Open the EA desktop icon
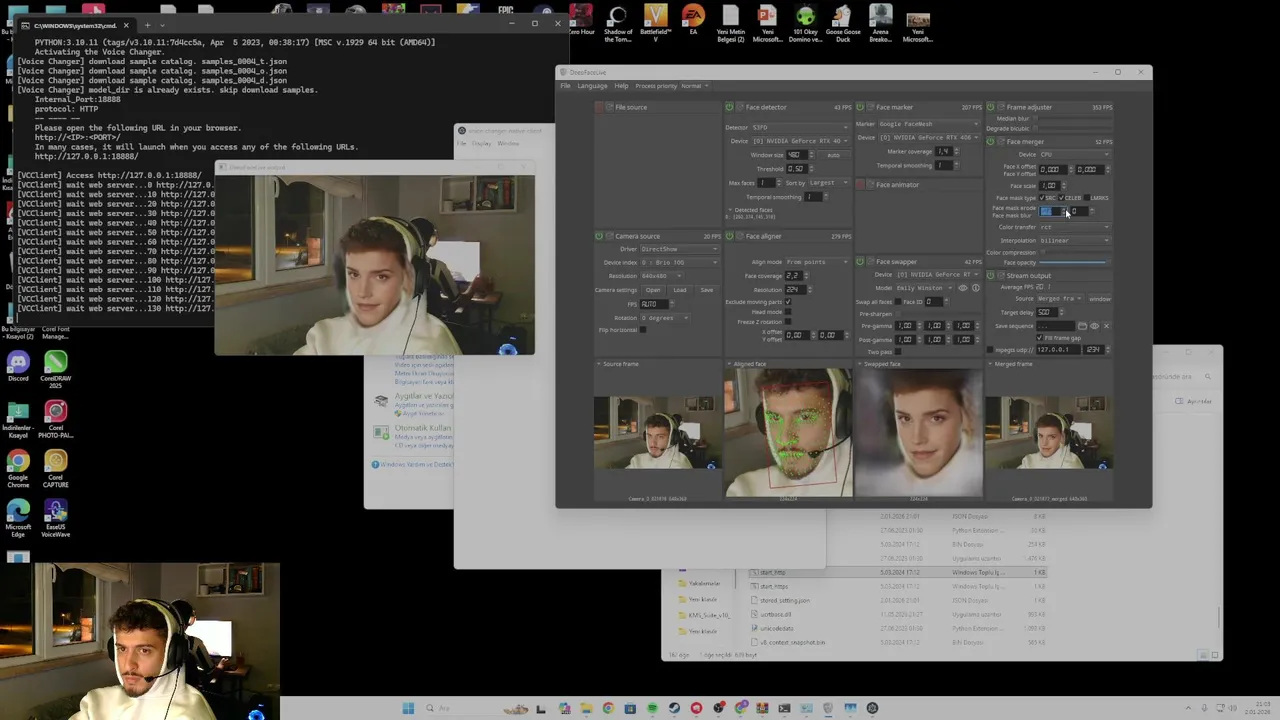The width and height of the screenshot is (1280, 720). coord(692,21)
